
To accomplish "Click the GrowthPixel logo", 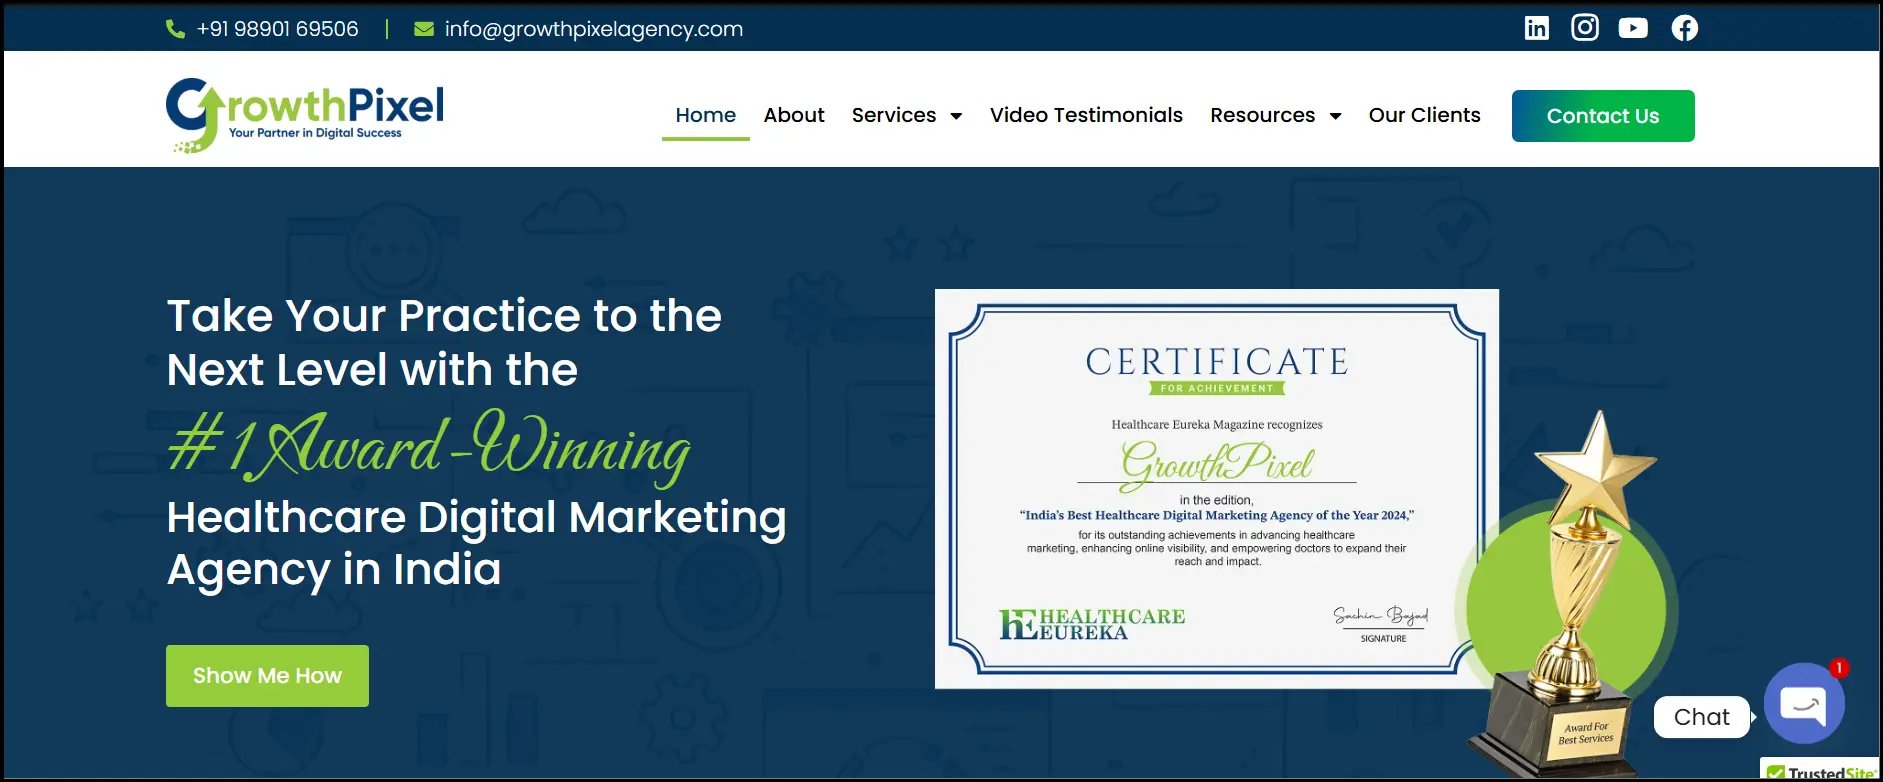I will 305,115.
